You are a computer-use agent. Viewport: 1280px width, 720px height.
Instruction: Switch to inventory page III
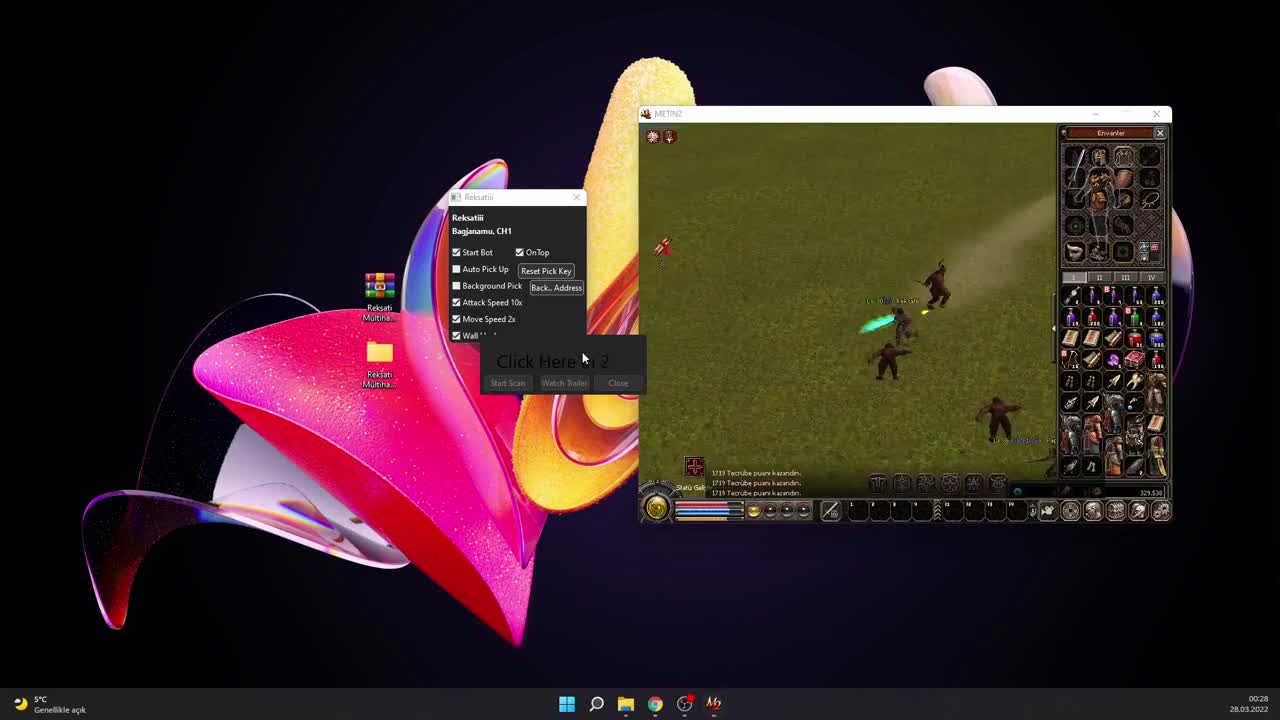click(x=1125, y=277)
